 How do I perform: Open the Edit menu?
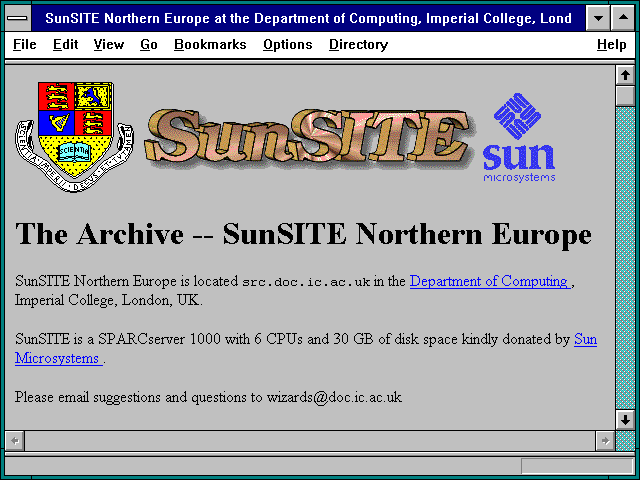click(x=65, y=44)
